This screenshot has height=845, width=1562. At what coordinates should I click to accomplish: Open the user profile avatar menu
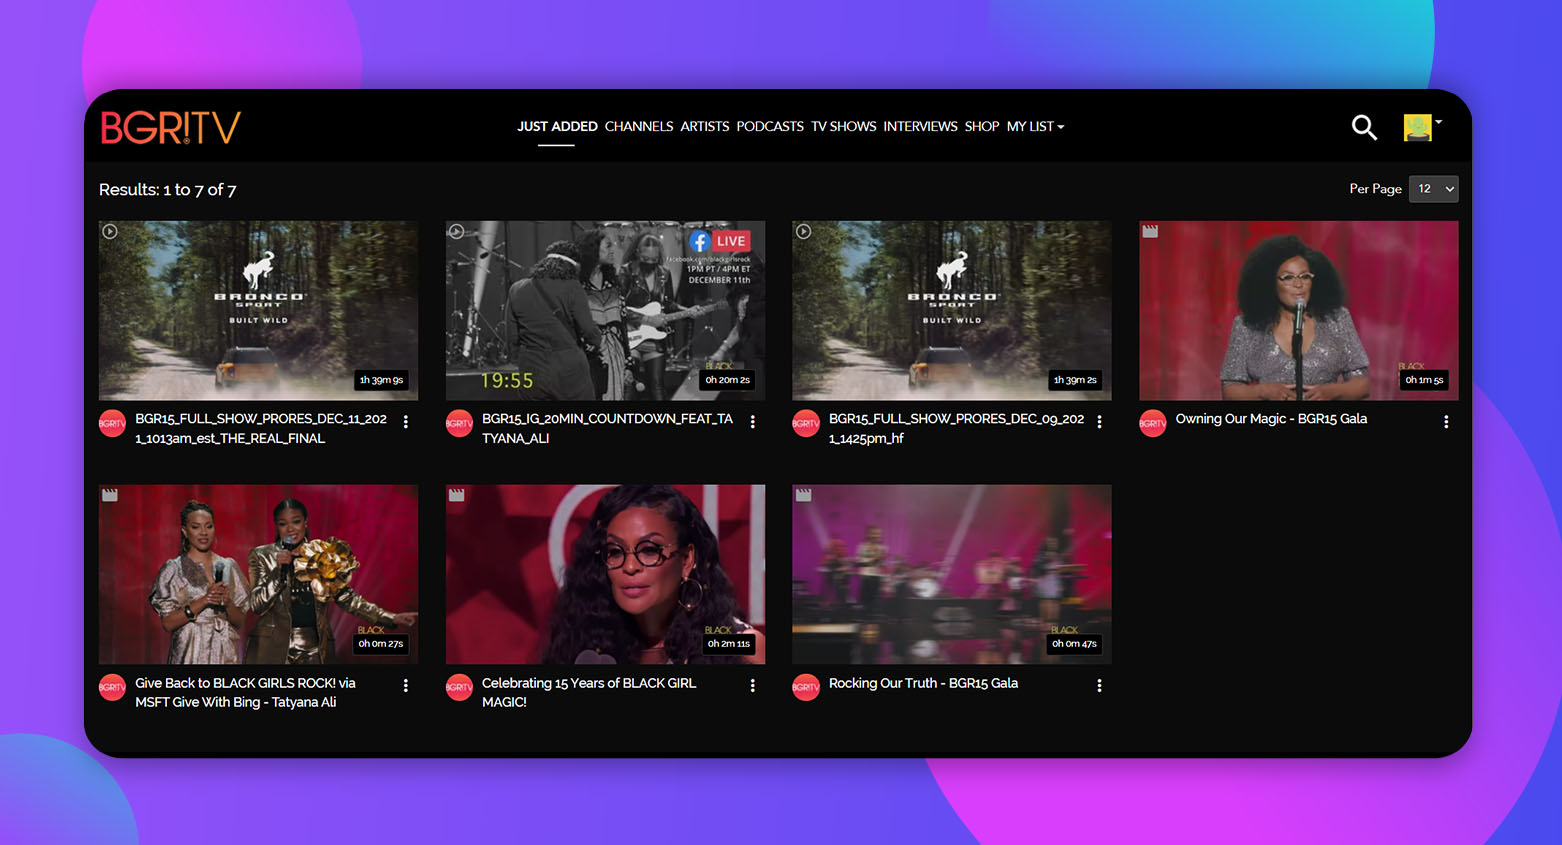point(1422,127)
